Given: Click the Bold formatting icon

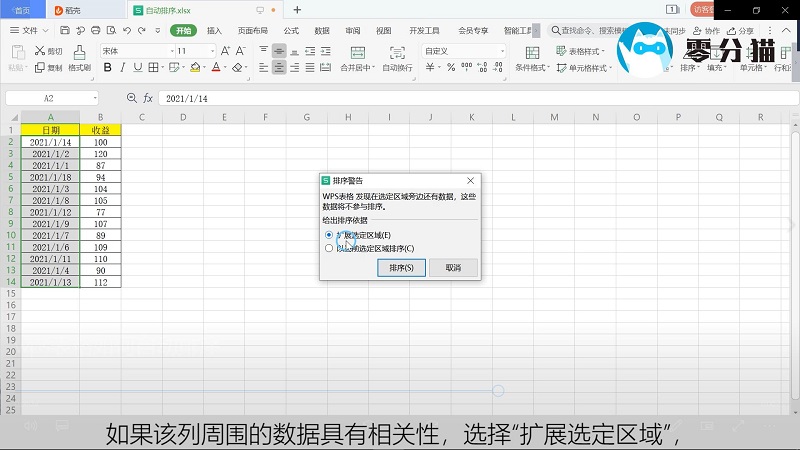Looking at the screenshot, I should point(107,68).
